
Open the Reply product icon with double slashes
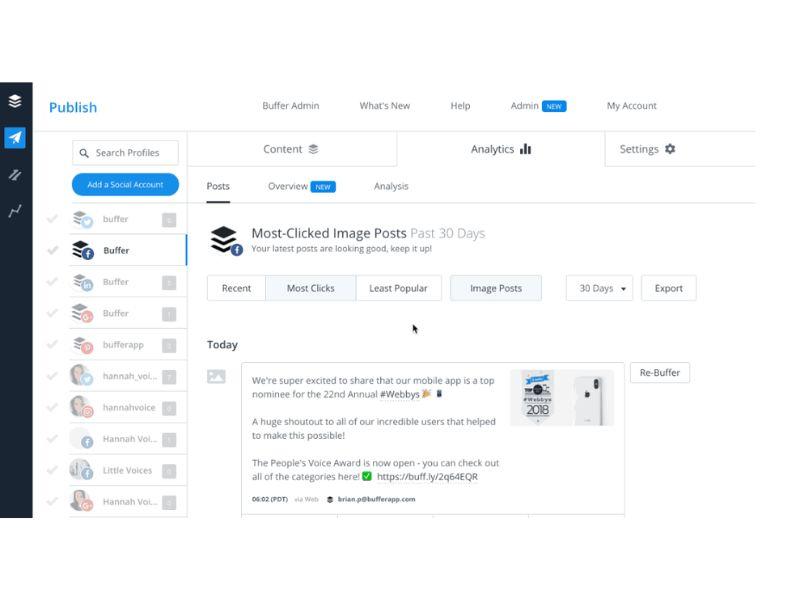[15, 175]
